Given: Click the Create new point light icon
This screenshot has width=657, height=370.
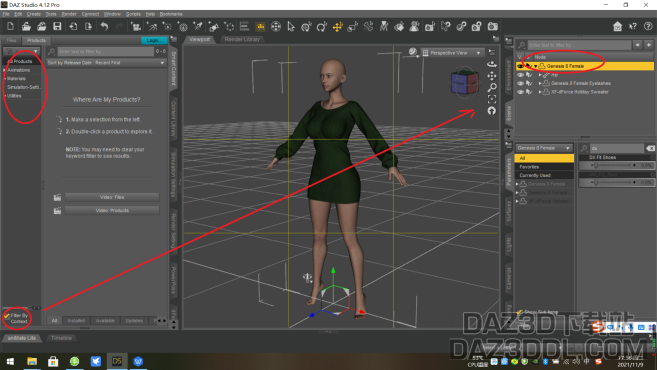Looking at the screenshot, I should pos(167,27).
